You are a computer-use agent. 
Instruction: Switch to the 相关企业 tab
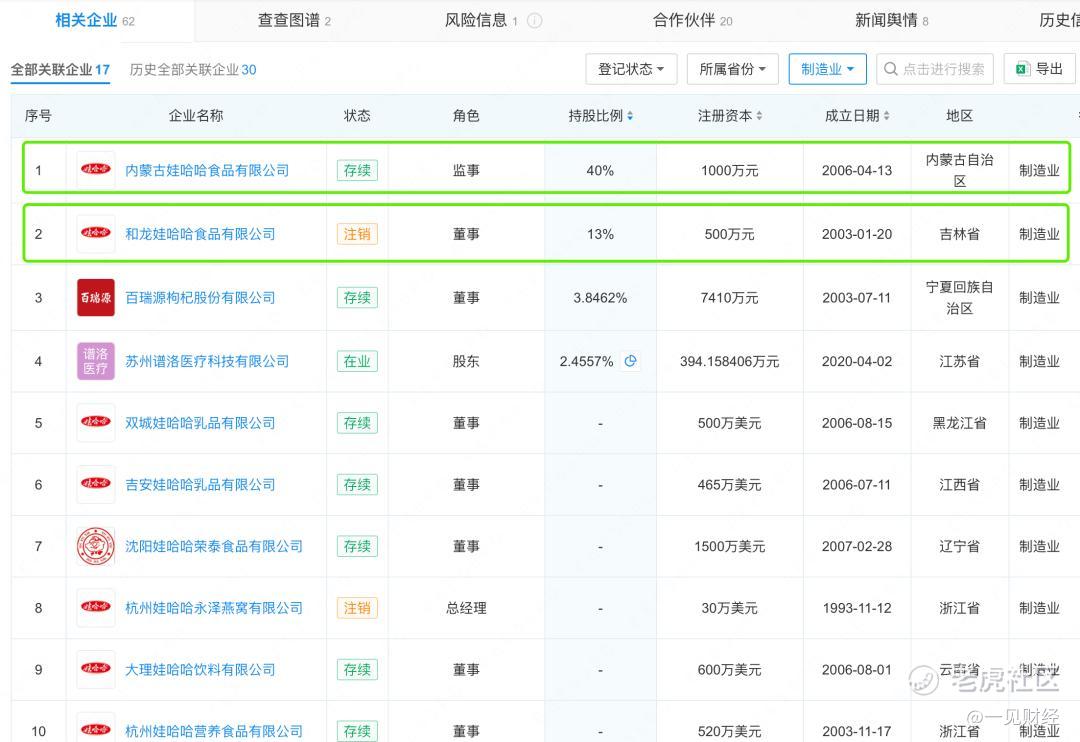[95, 21]
